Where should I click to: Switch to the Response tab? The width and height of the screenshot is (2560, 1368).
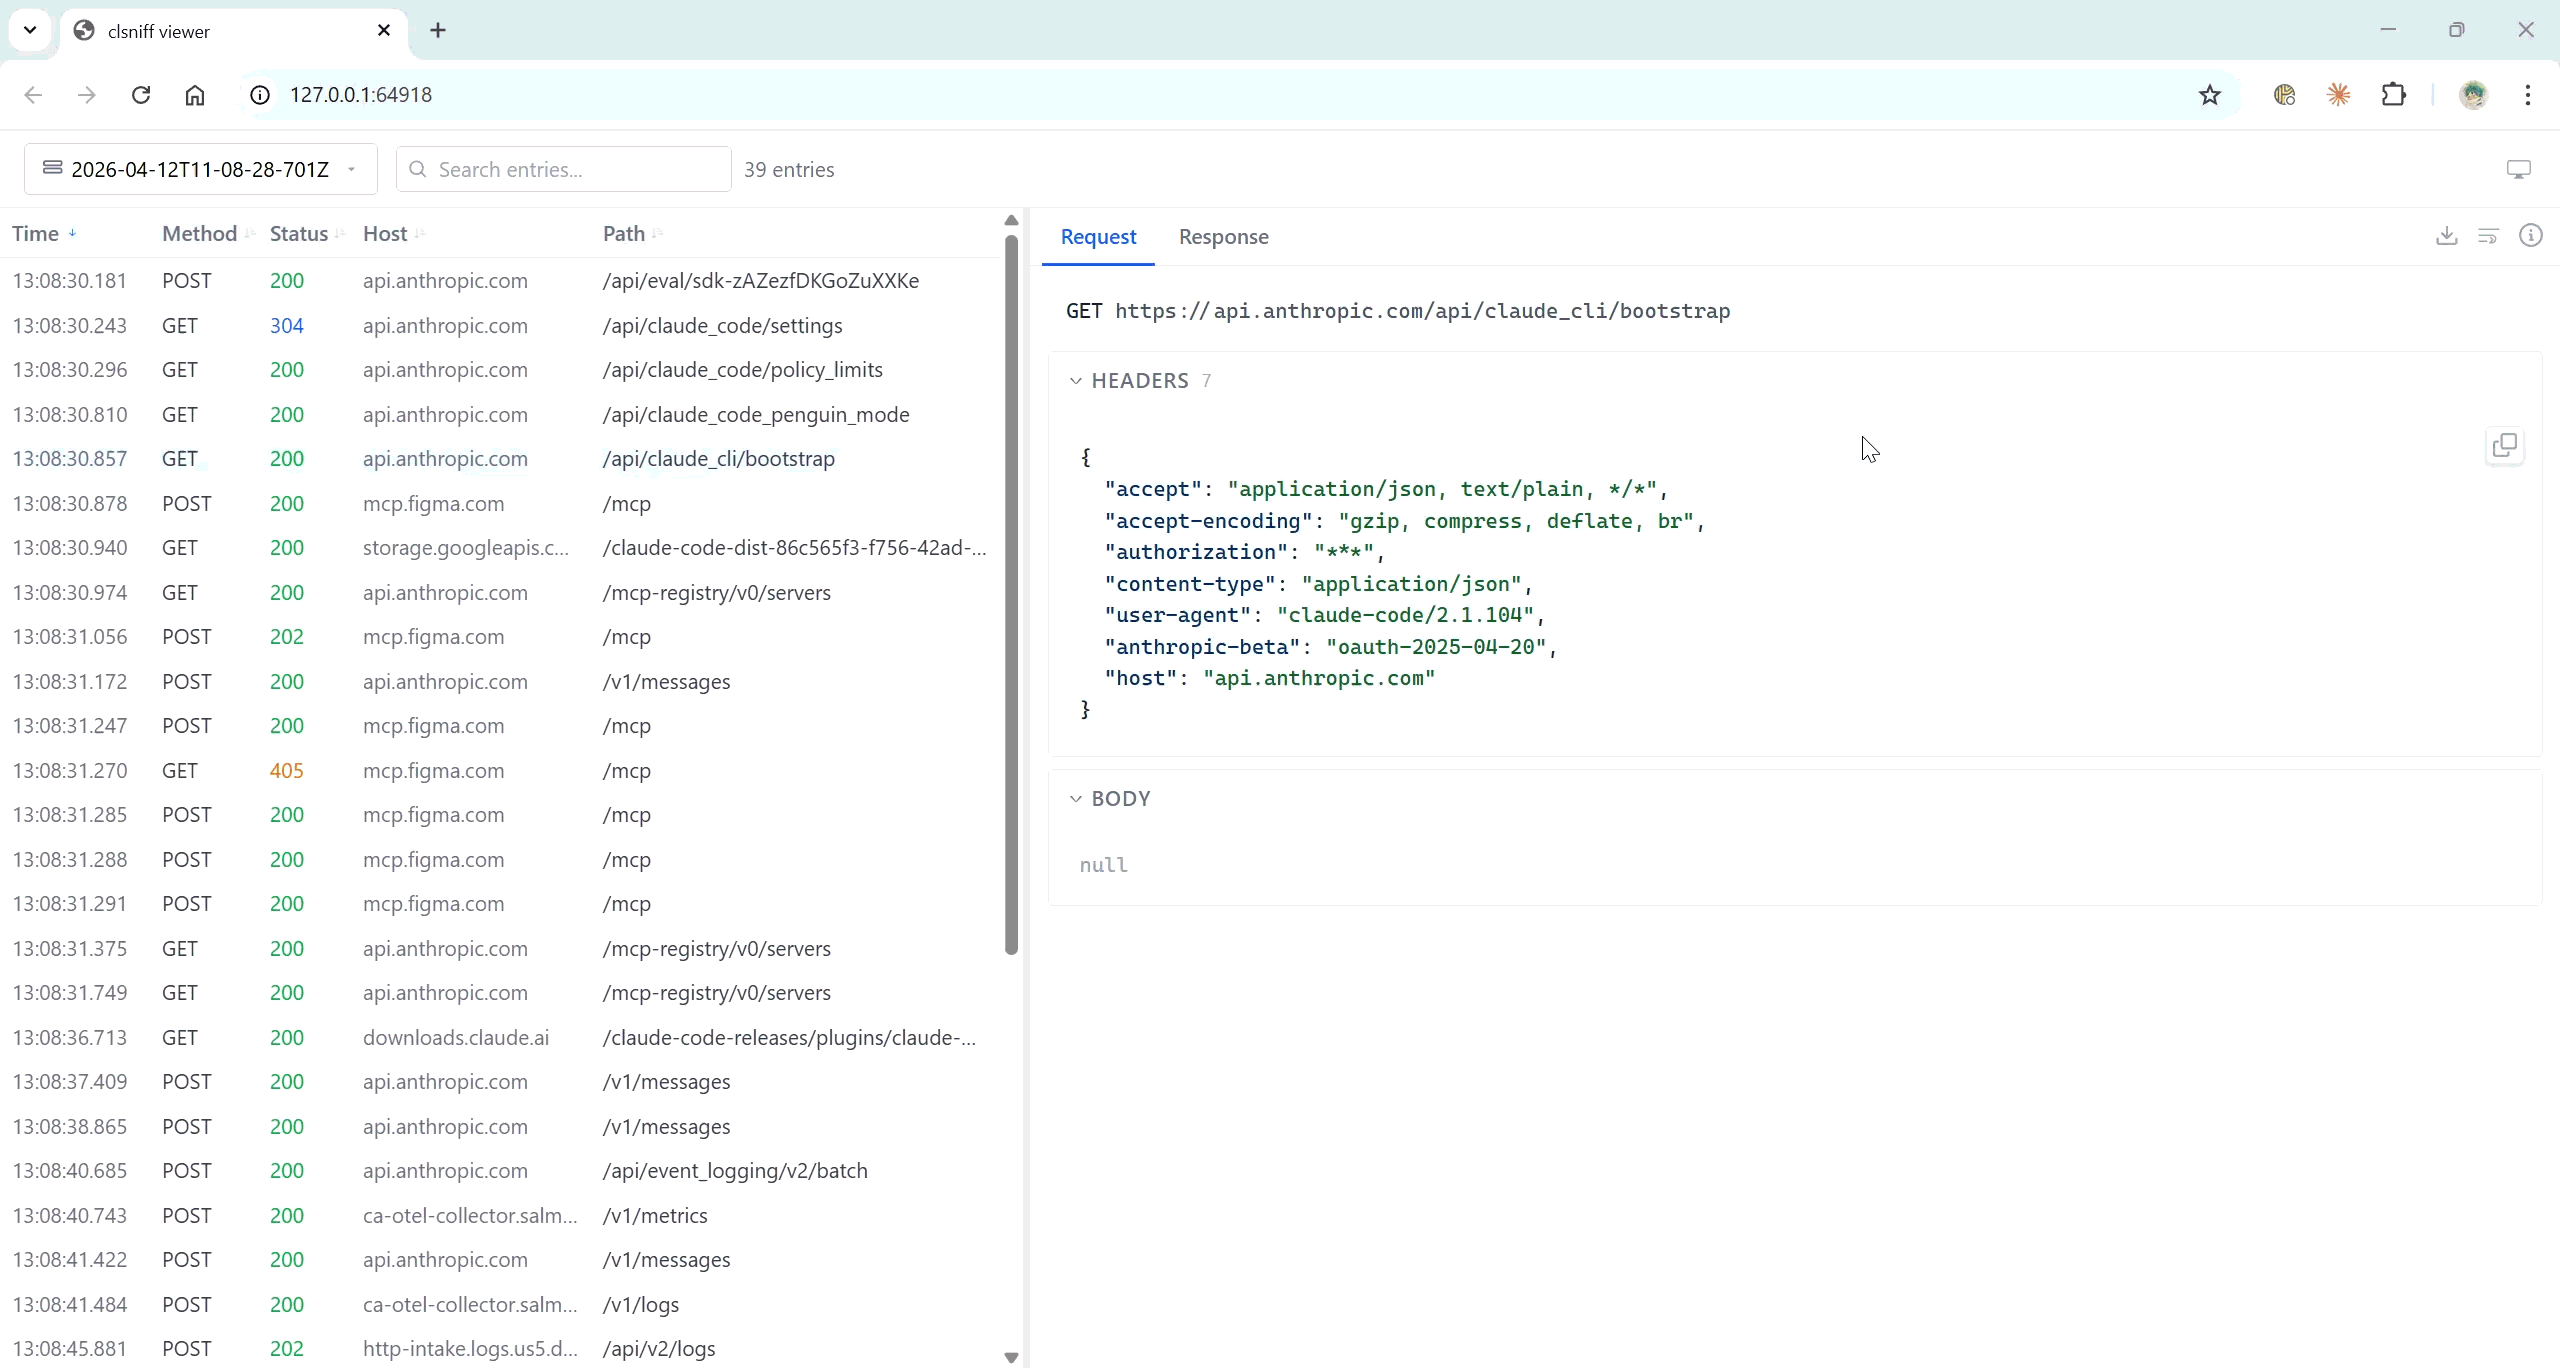coord(1223,237)
